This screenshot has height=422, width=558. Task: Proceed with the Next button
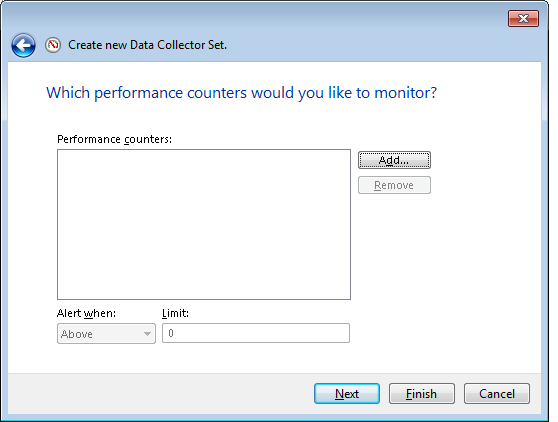click(x=347, y=394)
